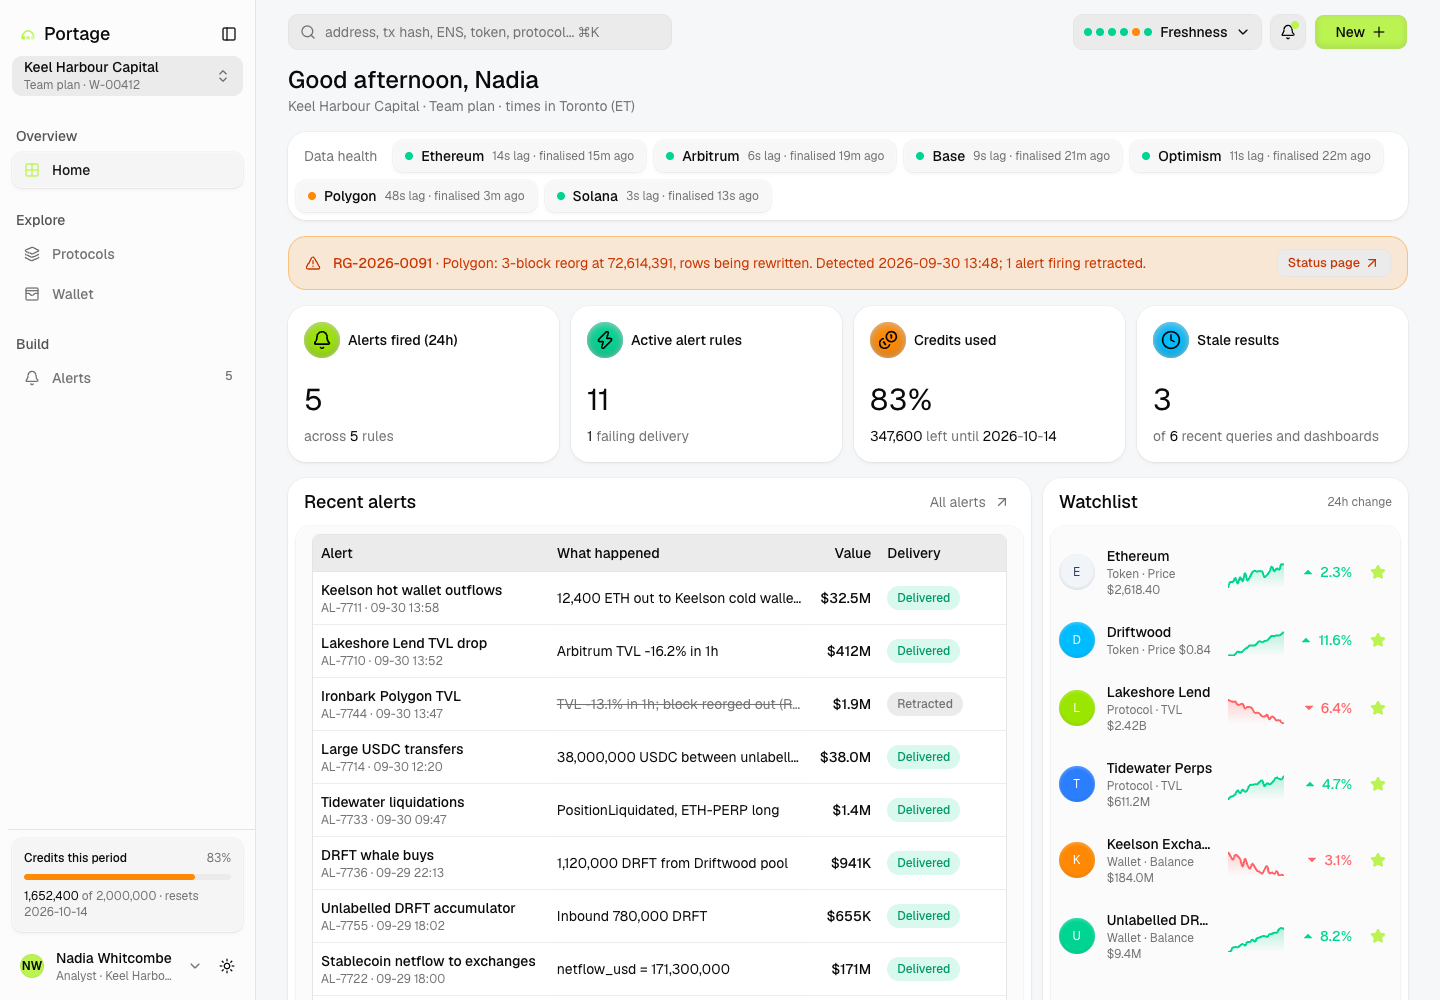Unstar Keelson Exchange in the Watchlist
The image size is (1440, 1000).
click(1378, 860)
